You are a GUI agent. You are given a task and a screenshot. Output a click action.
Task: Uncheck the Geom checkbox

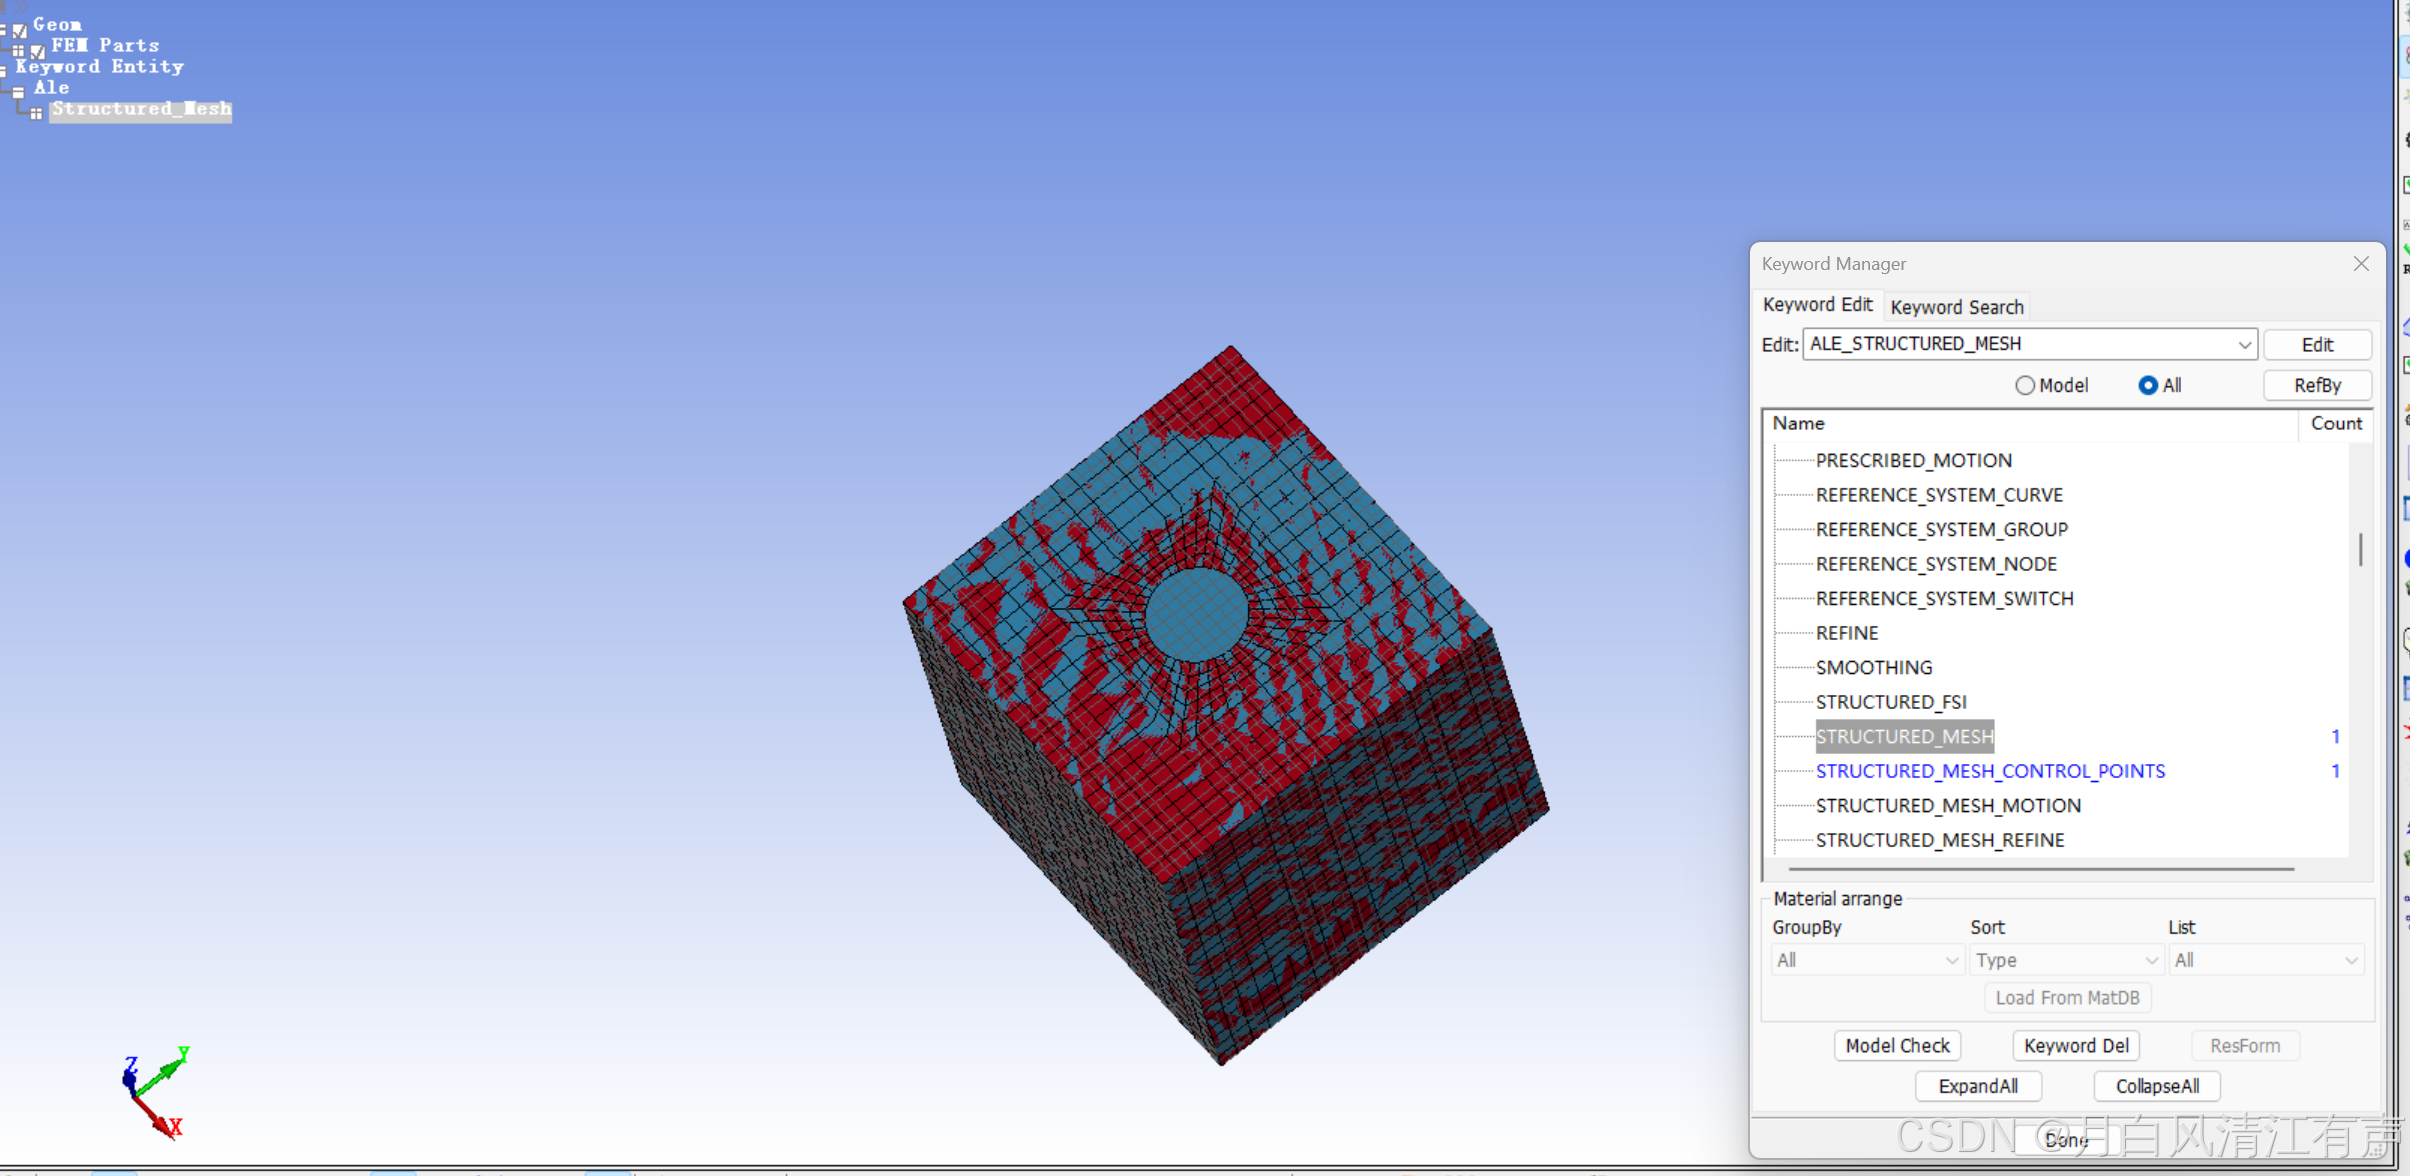[20, 30]
